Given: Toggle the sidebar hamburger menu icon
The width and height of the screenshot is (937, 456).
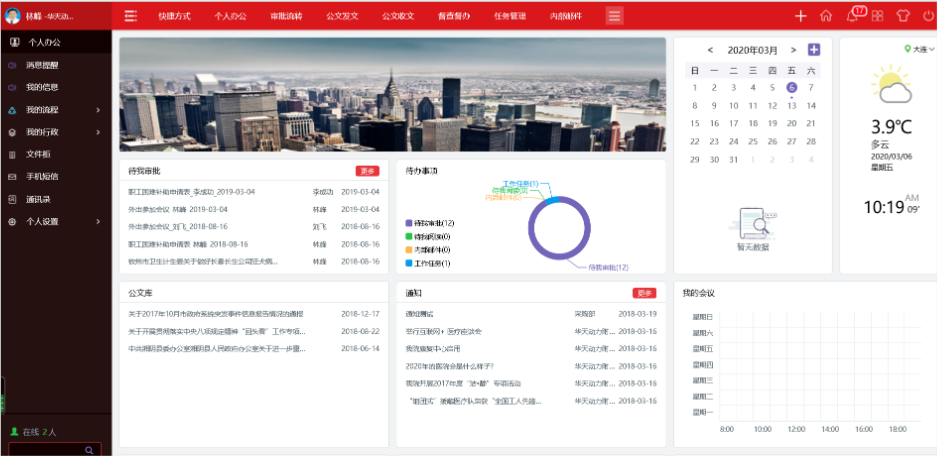Looking at the screenshot, I should 130,16.
